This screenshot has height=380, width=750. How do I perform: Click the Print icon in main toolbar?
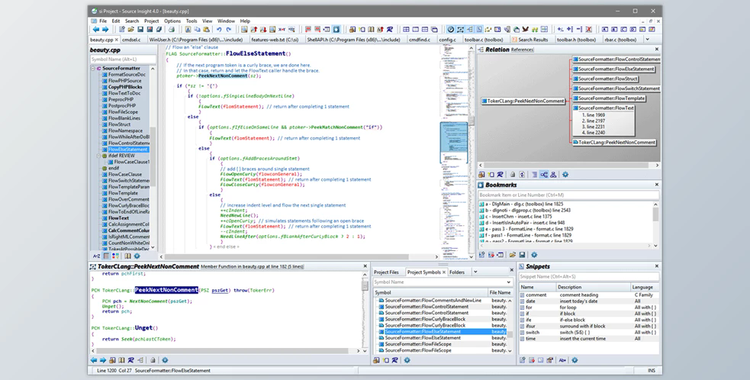[x=172, y=29]
